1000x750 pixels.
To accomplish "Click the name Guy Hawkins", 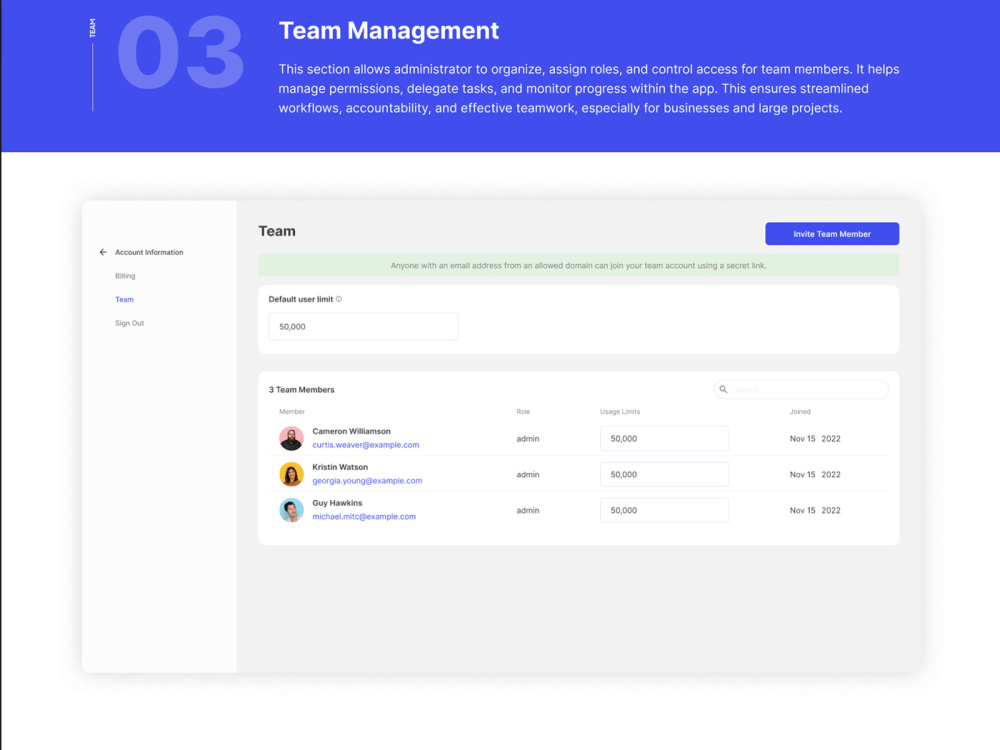I will [x=337, y=503].
